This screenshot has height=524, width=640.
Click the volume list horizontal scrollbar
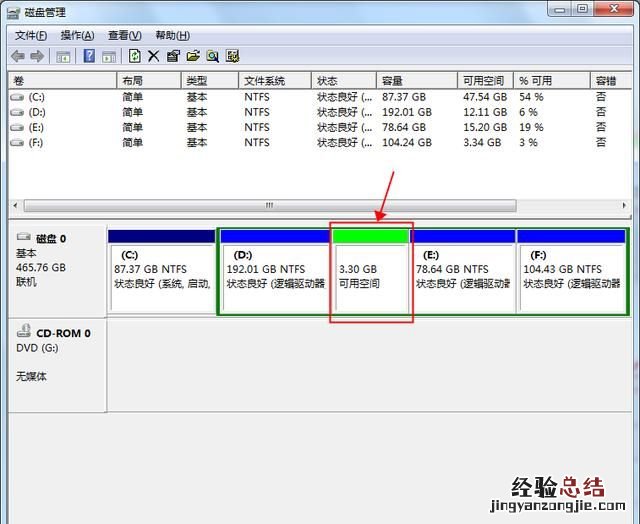point(268,205)
